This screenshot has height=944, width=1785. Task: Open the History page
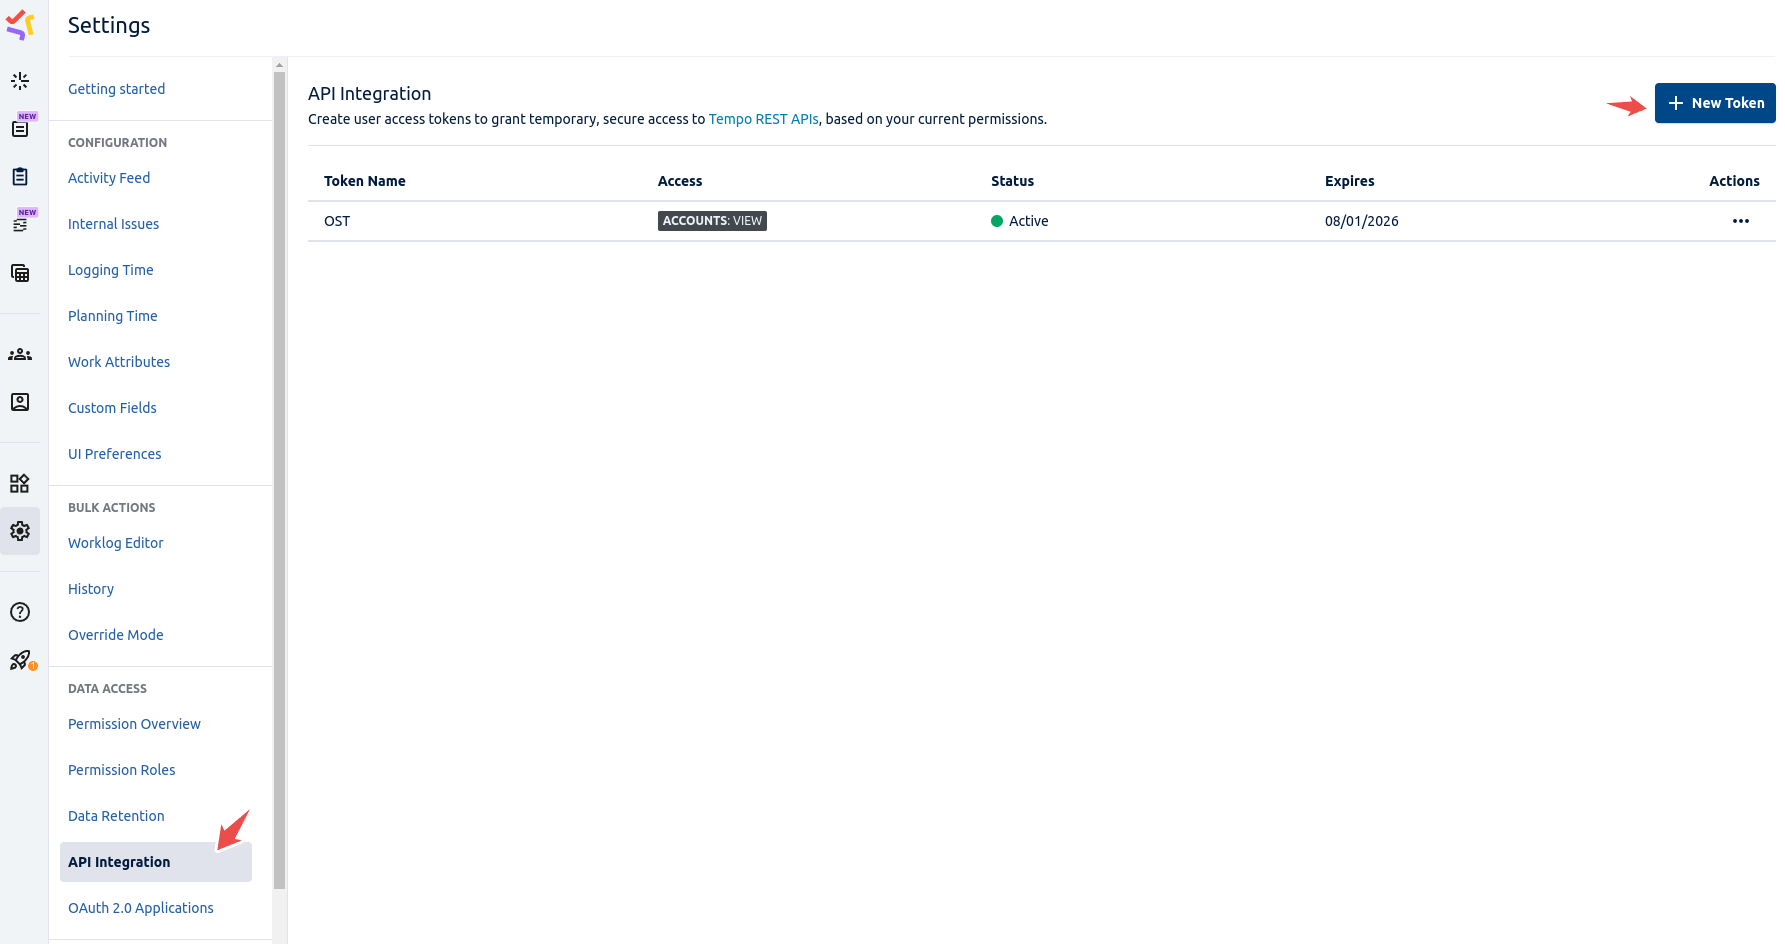coord(91,589)
